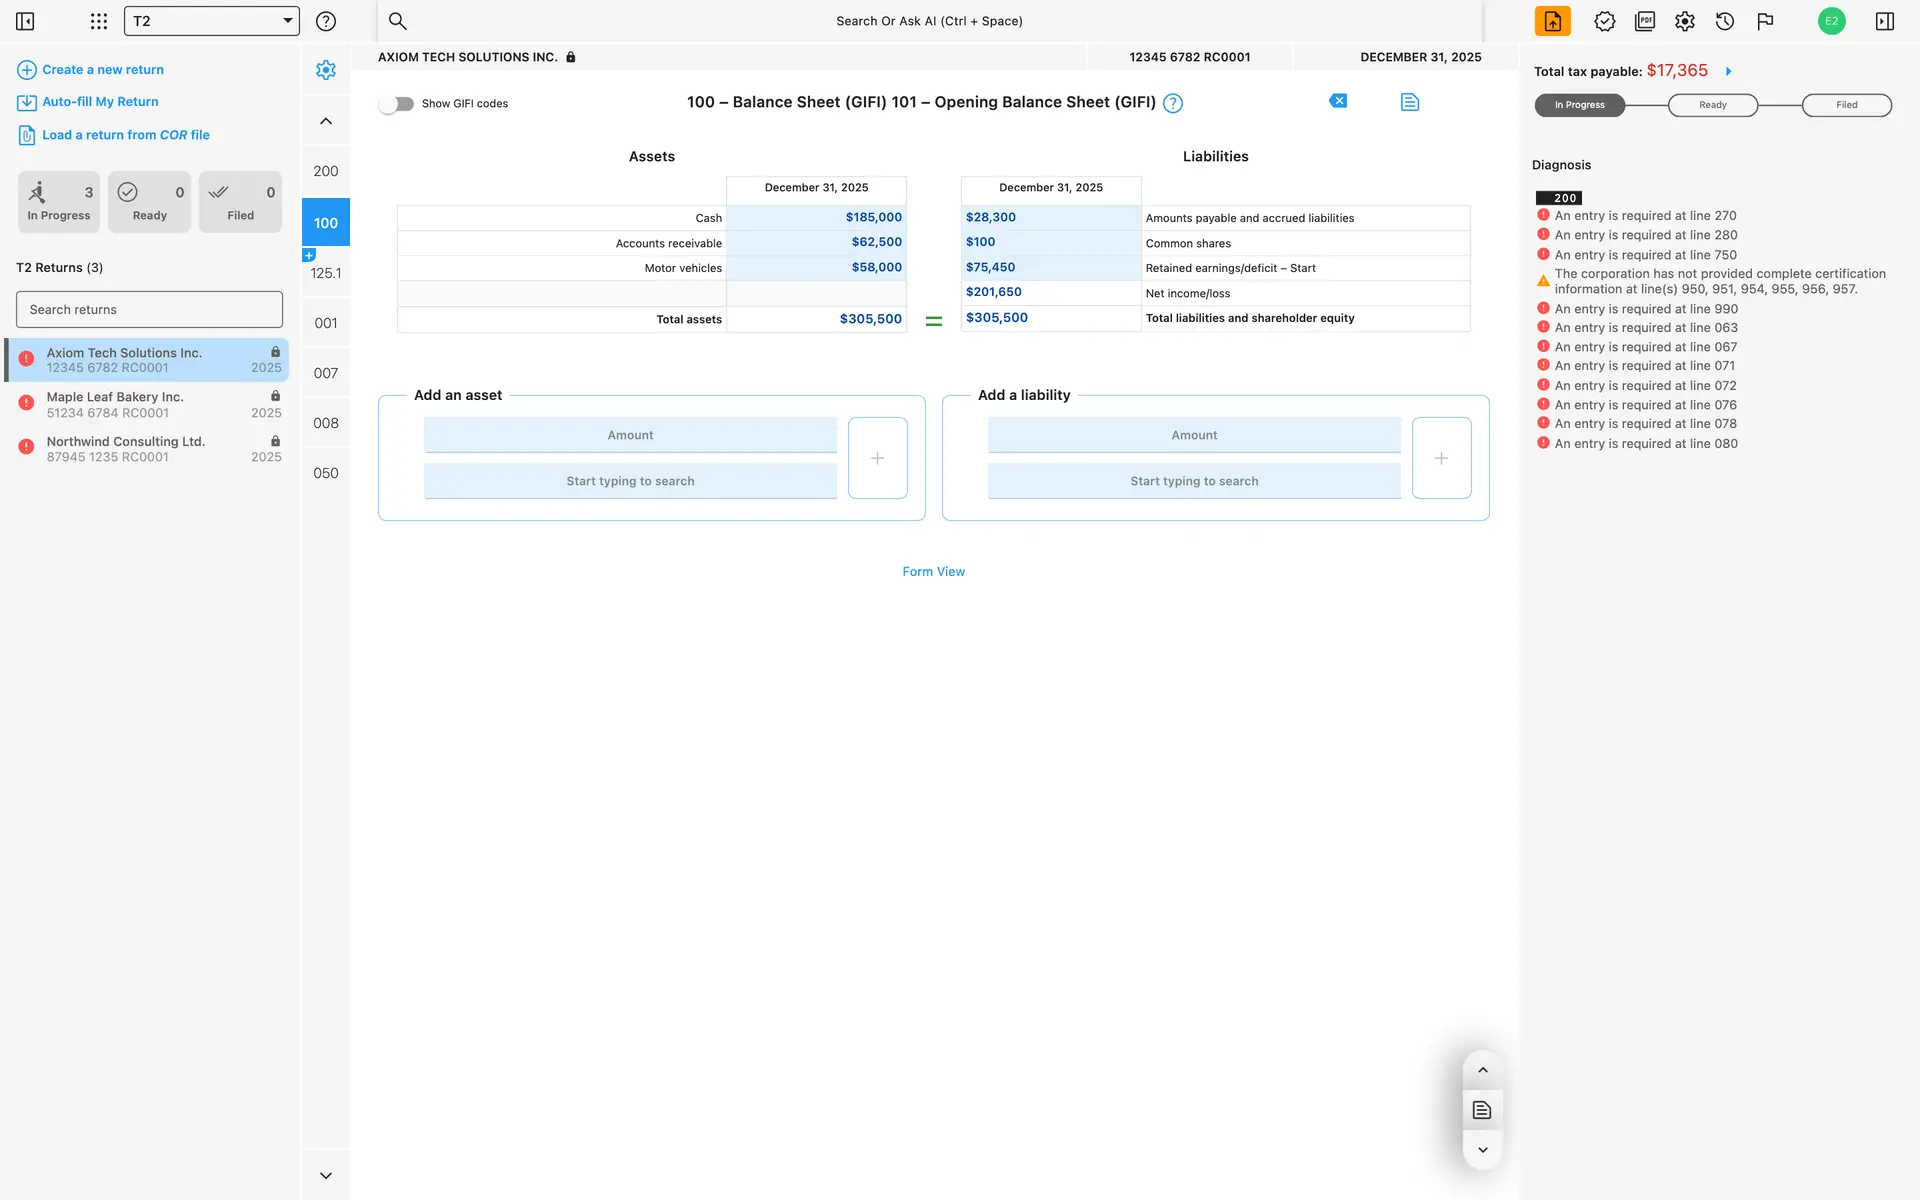1920x1200 pixels.
Task: Click the blue clear/delete icon
Action: click(x=1338, y=101)
